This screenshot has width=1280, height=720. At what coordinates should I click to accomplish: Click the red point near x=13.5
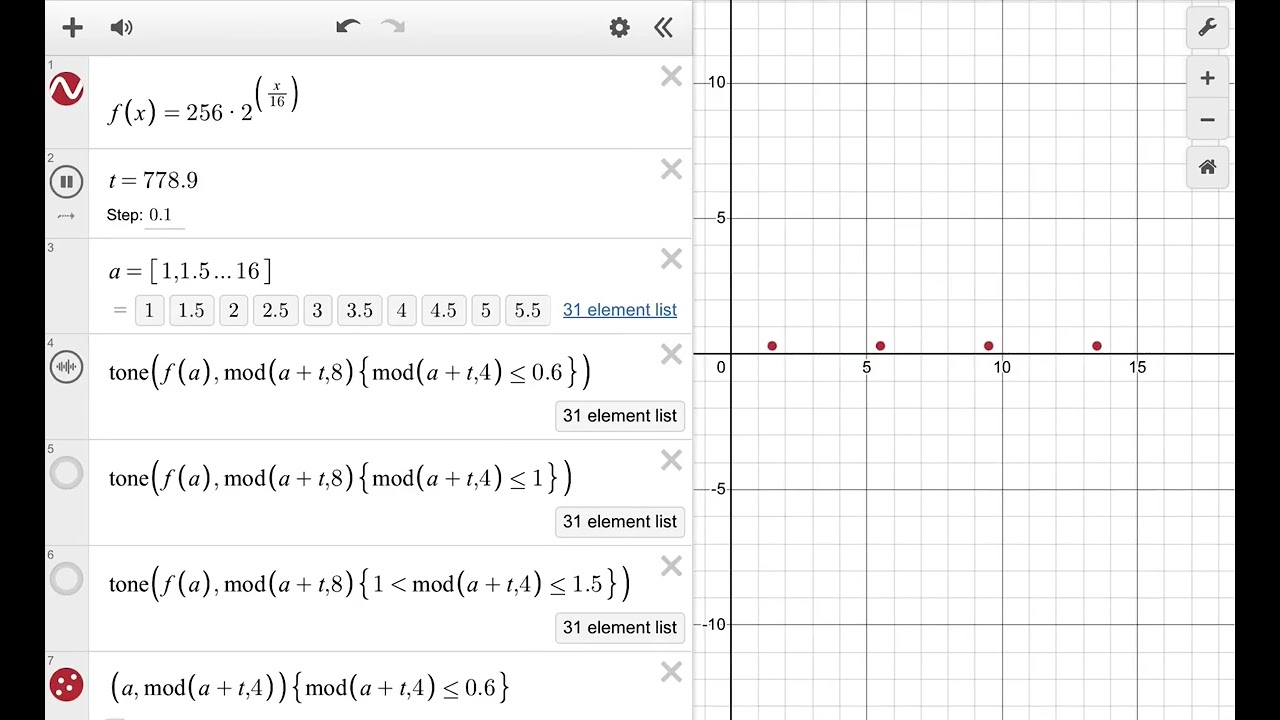coord(1097,346)
